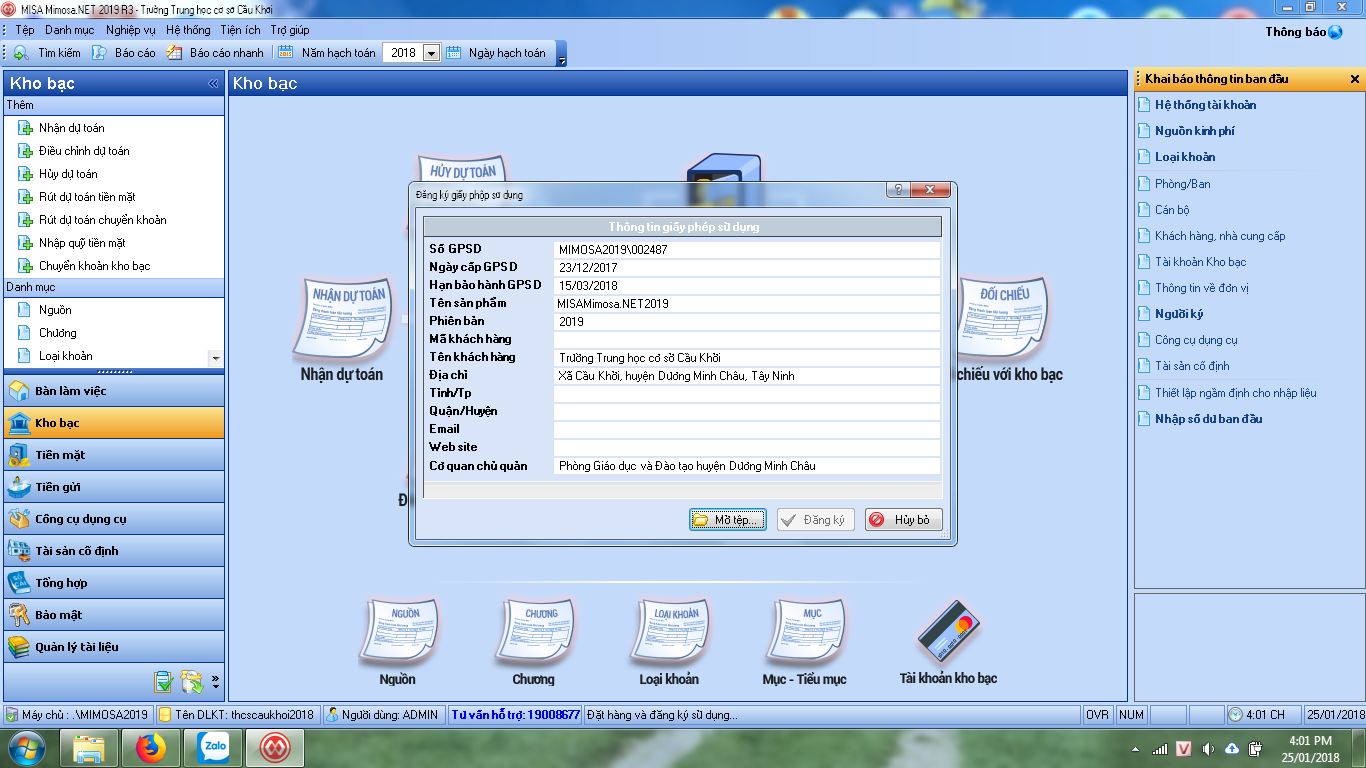
Task: Click the Mục - Tiểu mục document icon
Action: 805,633
